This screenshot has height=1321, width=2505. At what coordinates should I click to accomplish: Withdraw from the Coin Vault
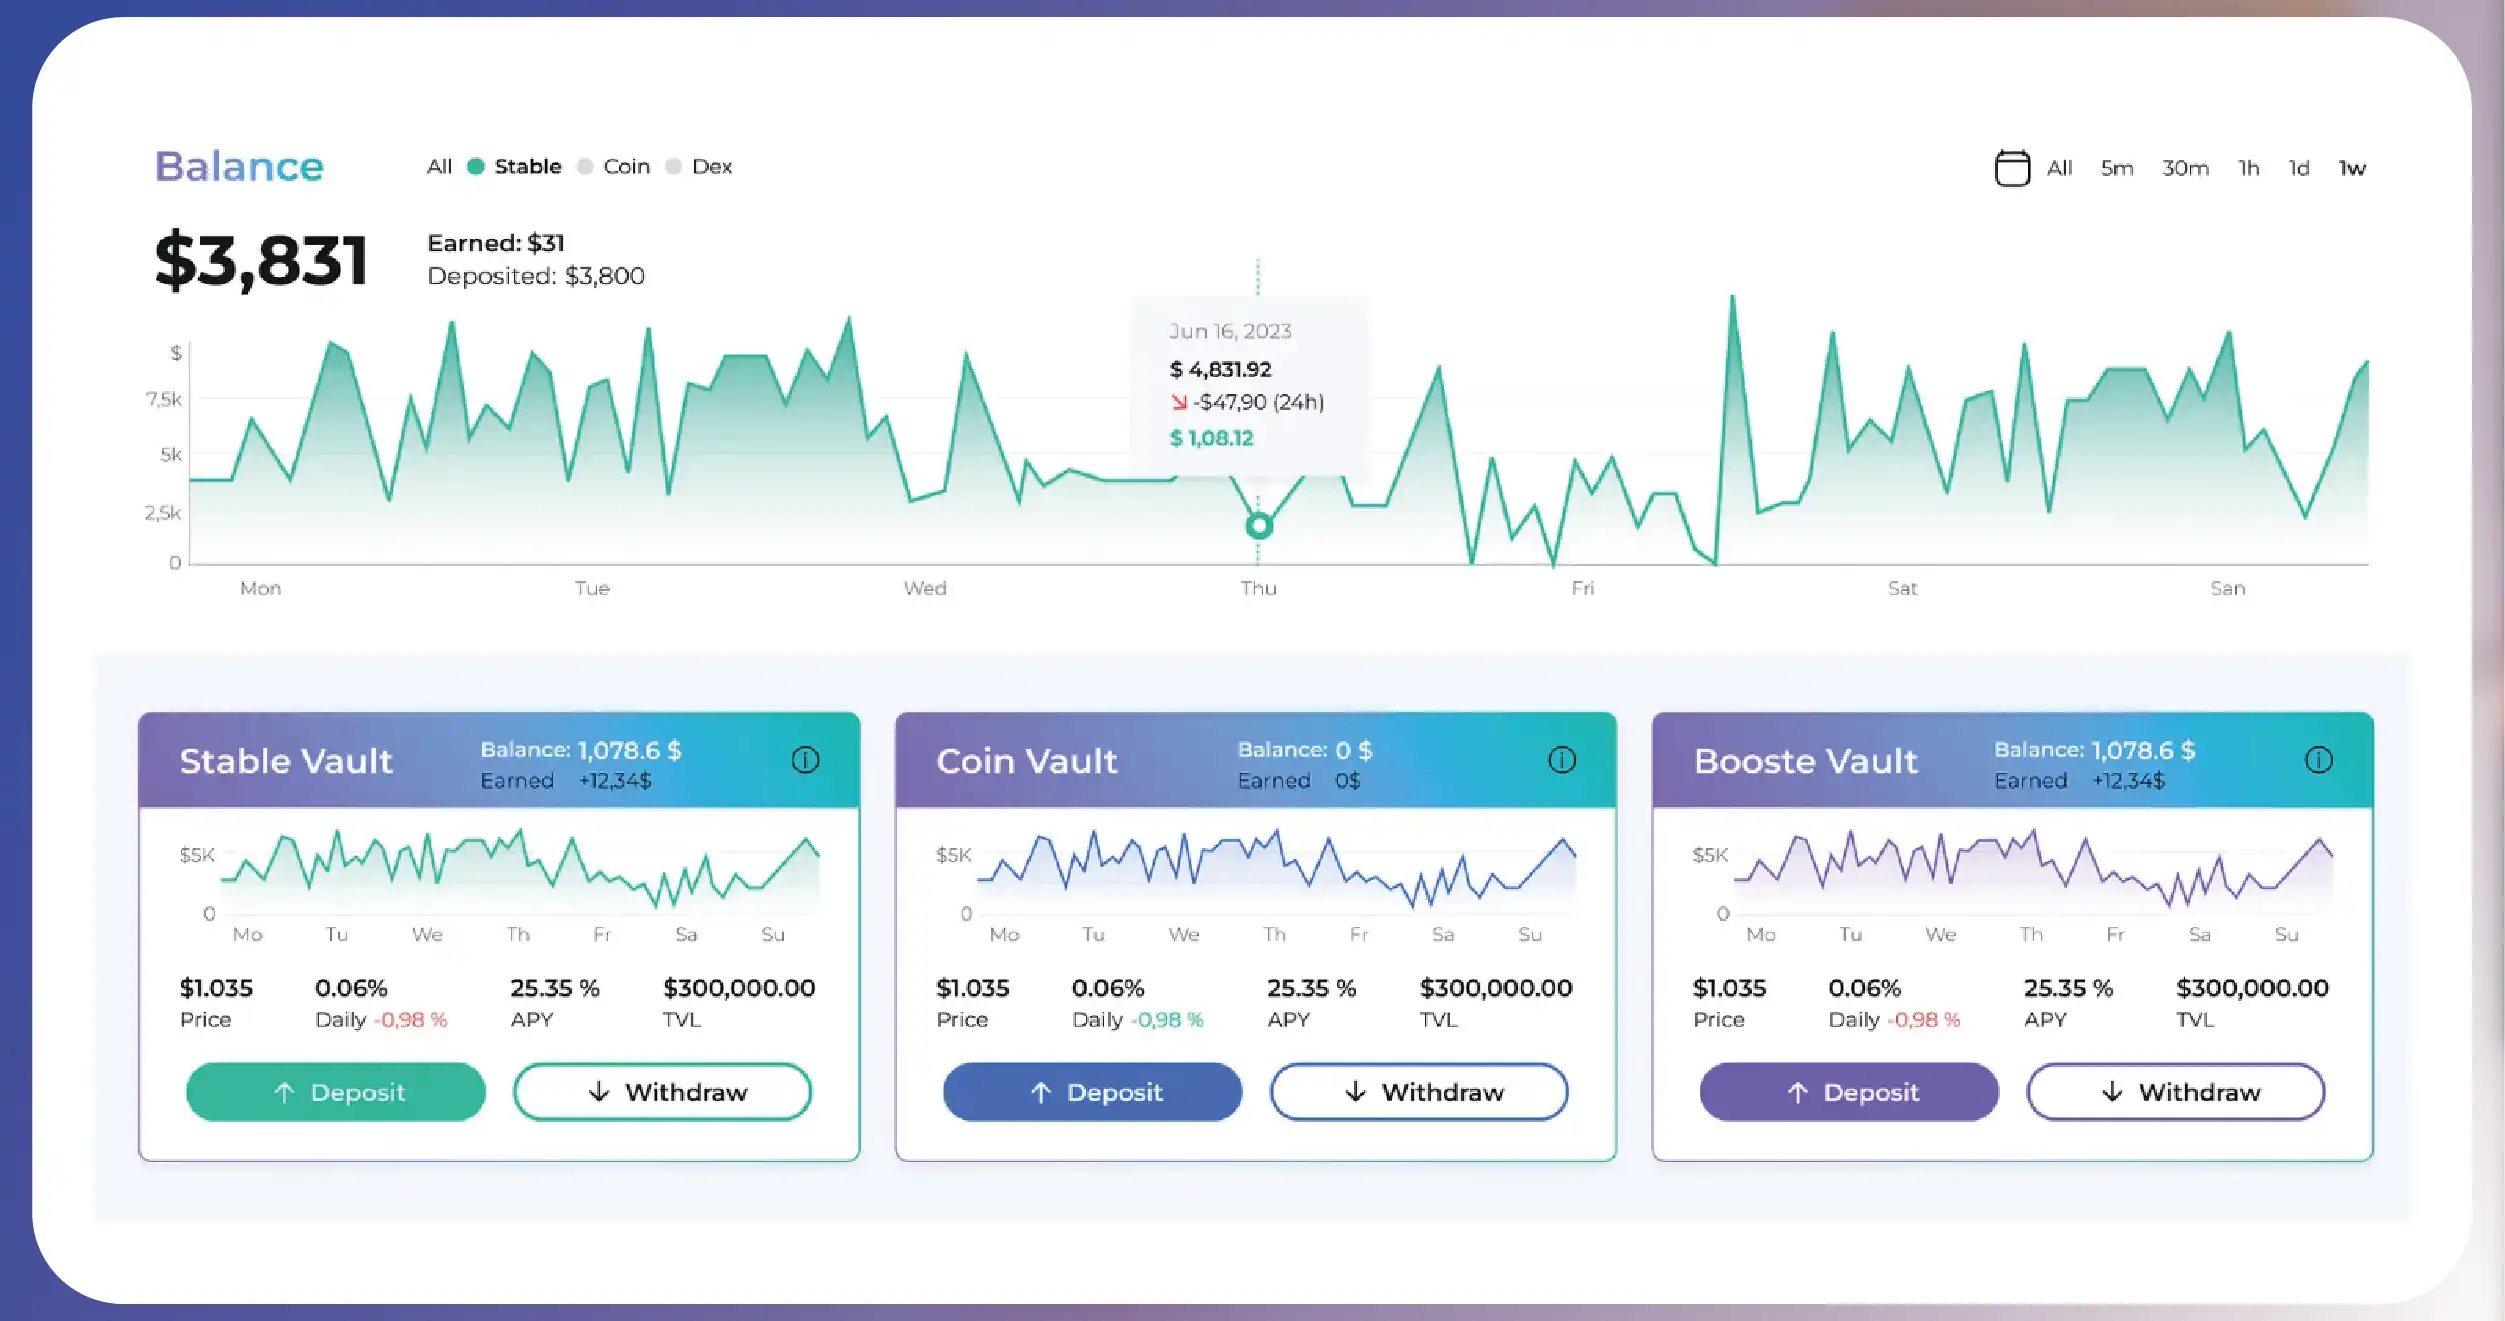click(x=1419, y=1092)
